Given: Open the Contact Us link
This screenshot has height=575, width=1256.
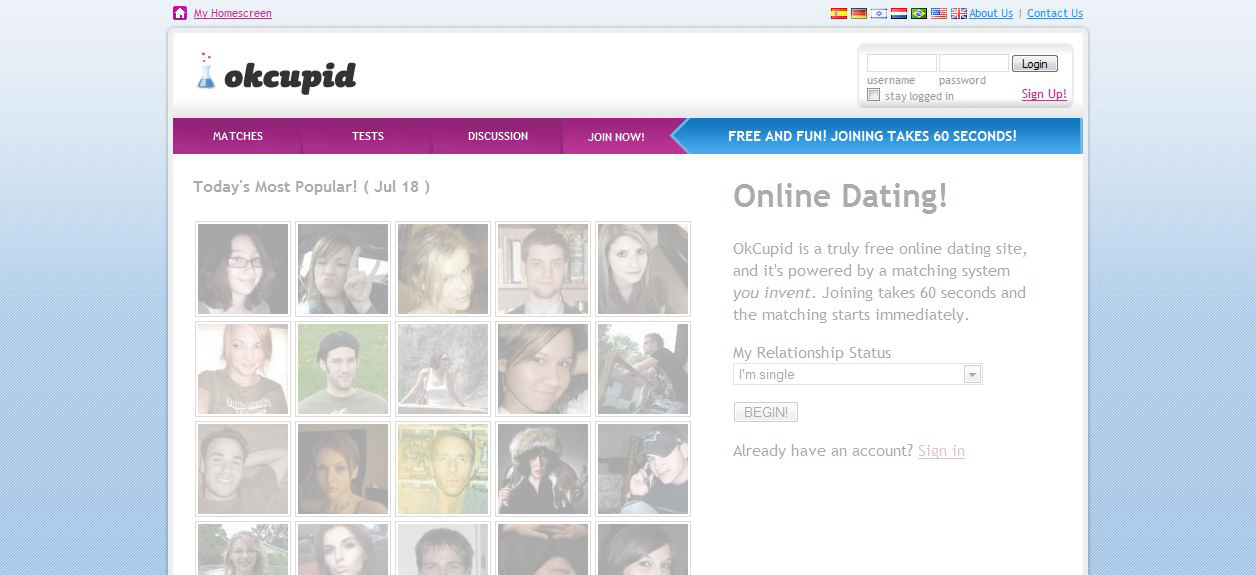Looking at the screenshot, I should click(1055, 14).
